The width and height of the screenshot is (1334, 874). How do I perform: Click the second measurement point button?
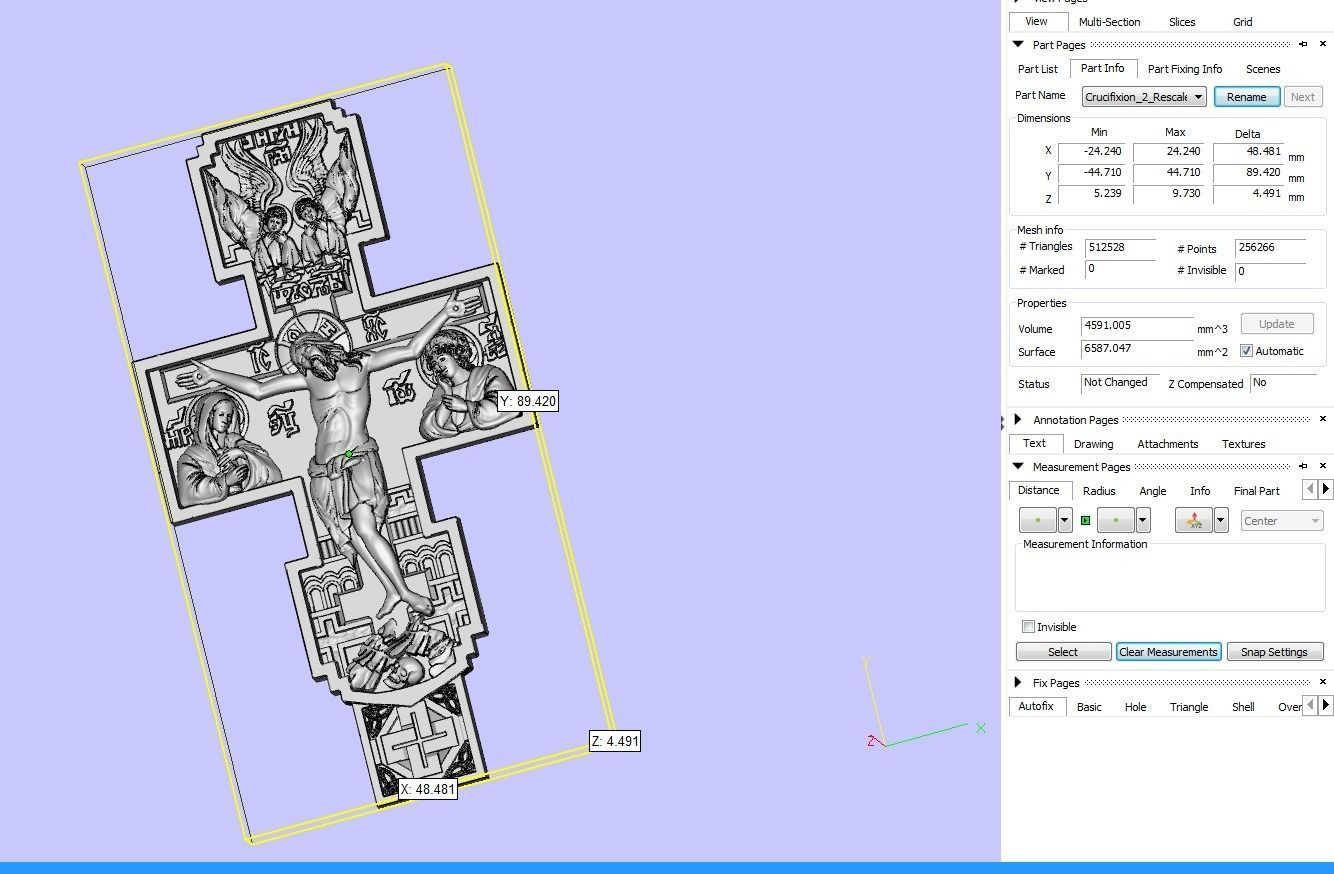pos(1116,520)
